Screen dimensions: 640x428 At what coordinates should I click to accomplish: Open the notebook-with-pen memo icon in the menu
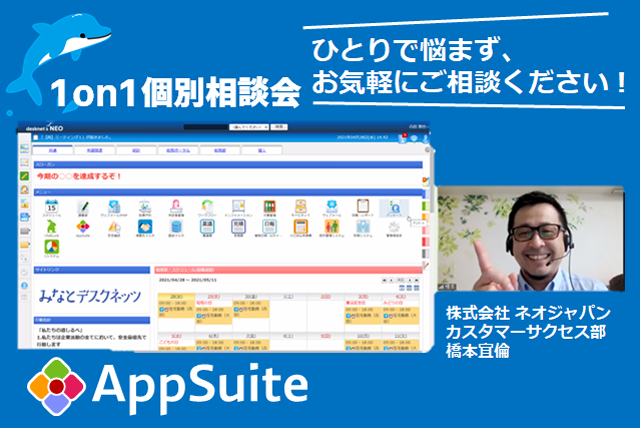pyautogui.click(x=83, y=208)
